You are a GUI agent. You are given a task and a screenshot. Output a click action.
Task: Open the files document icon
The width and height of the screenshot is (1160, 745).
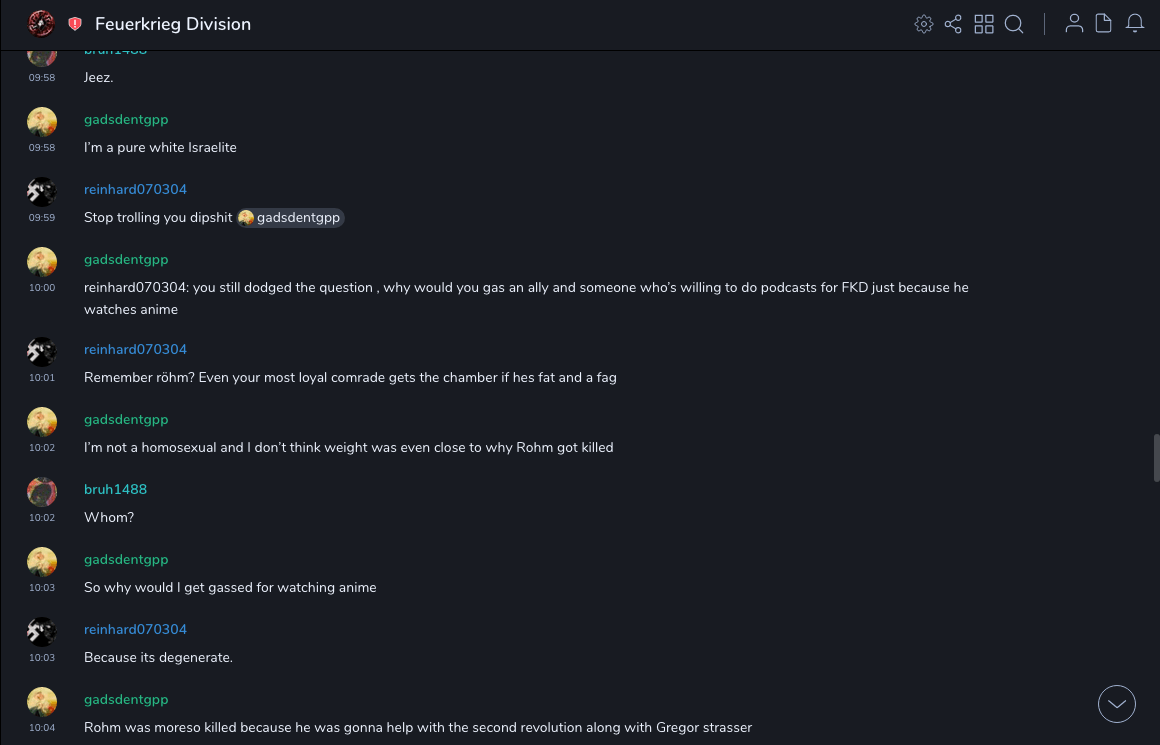[x=1104, y=24]
